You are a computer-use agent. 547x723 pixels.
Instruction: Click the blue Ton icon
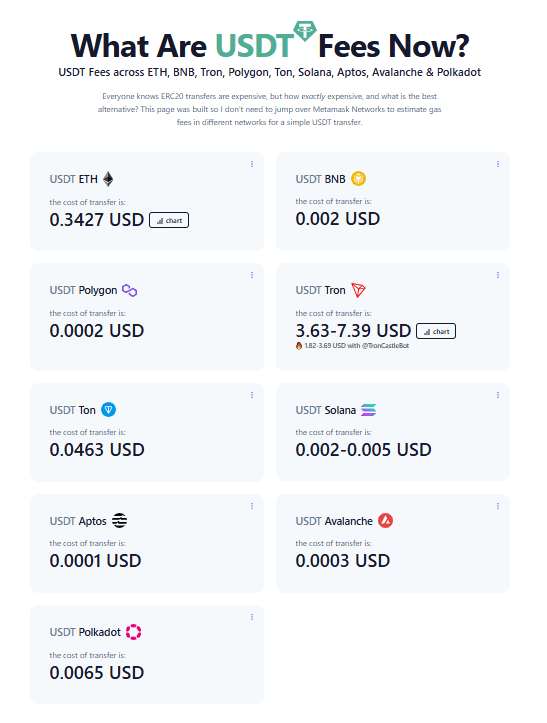tap(108, 409)
